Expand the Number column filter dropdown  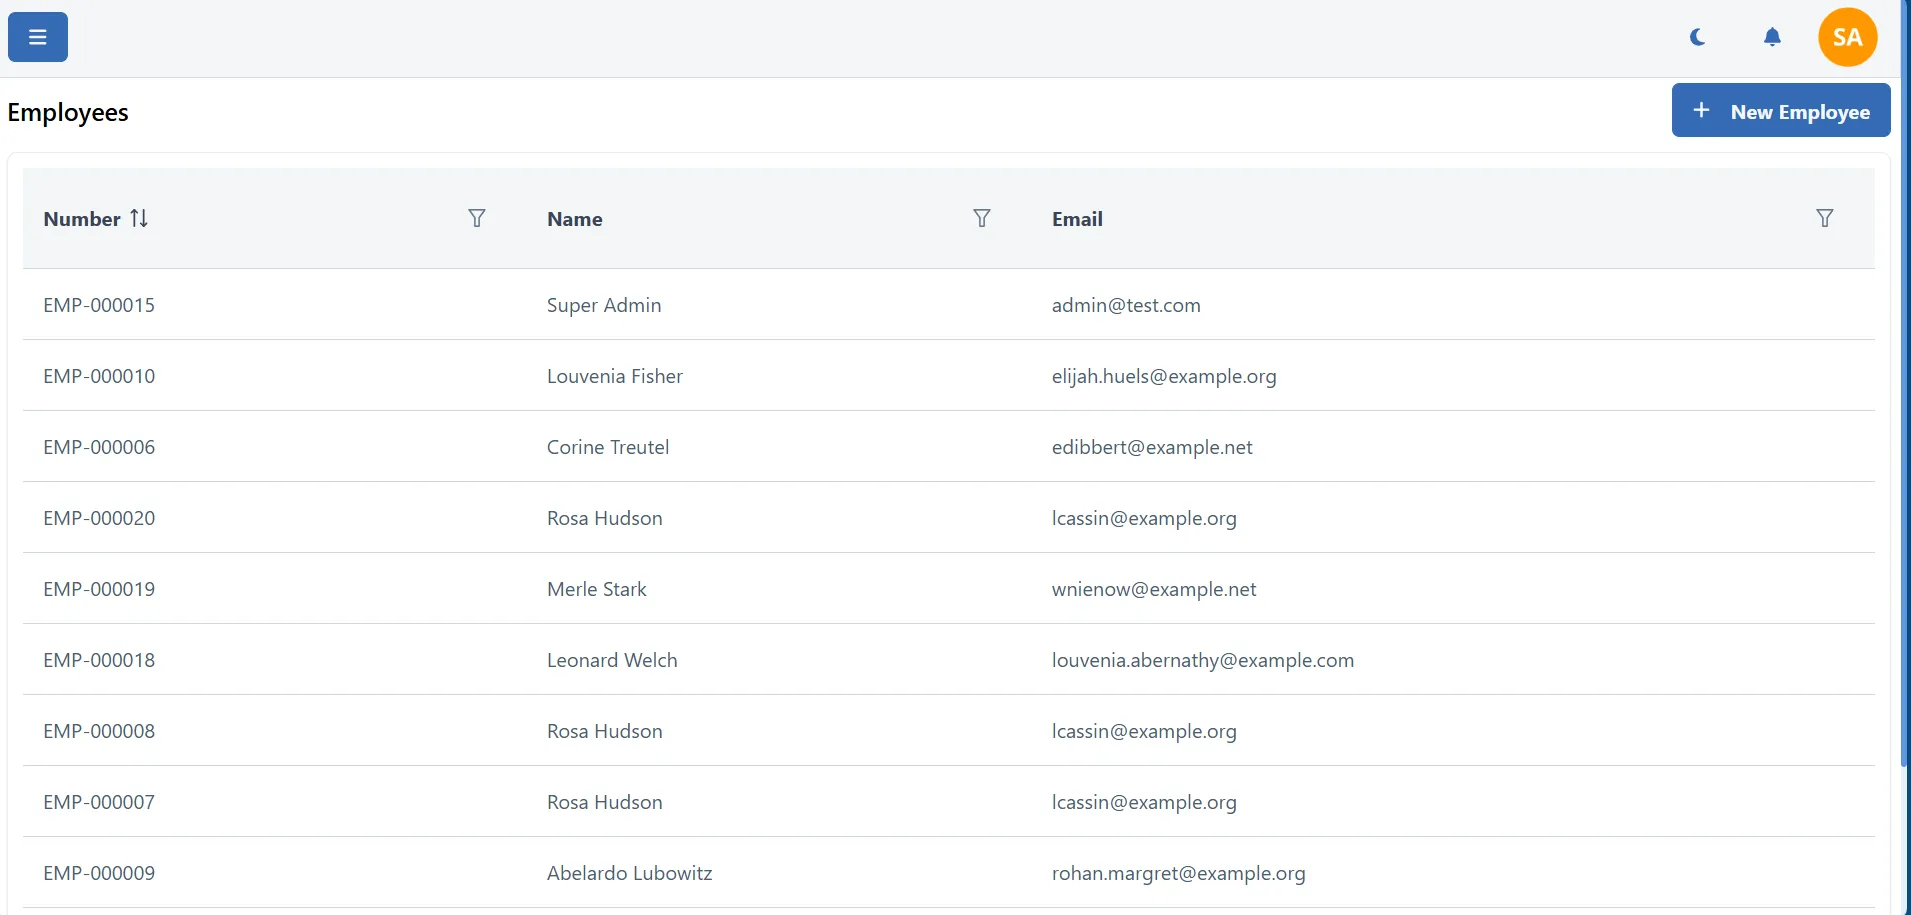[477, 218]
